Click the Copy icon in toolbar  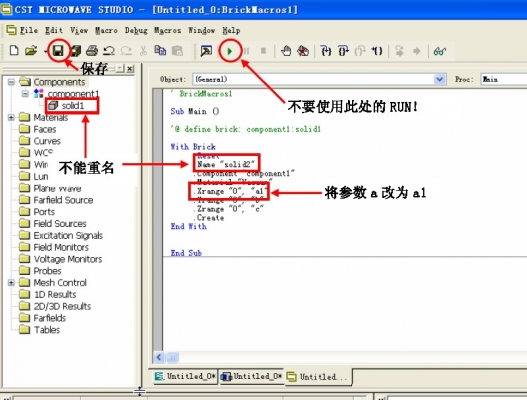160,51
